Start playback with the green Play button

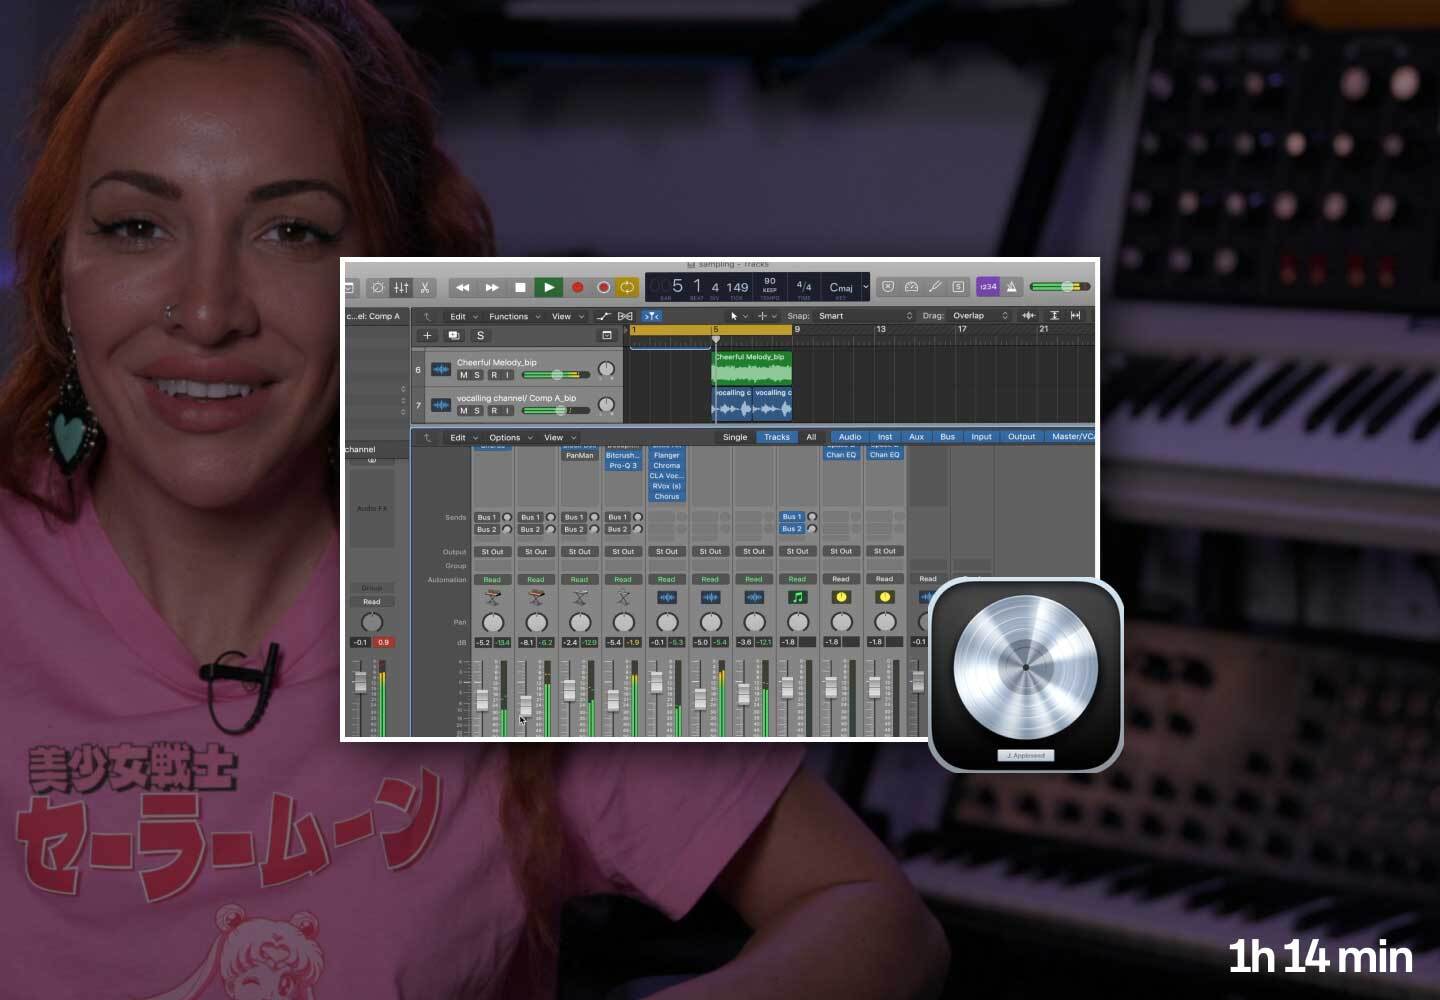point(548,287)
